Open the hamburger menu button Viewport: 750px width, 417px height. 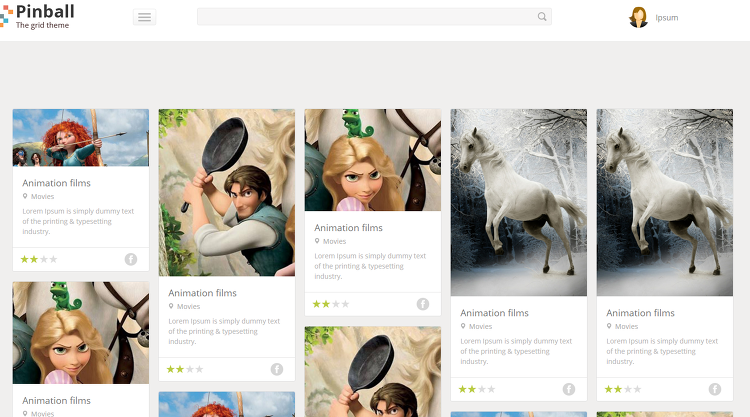click(144, 17)
